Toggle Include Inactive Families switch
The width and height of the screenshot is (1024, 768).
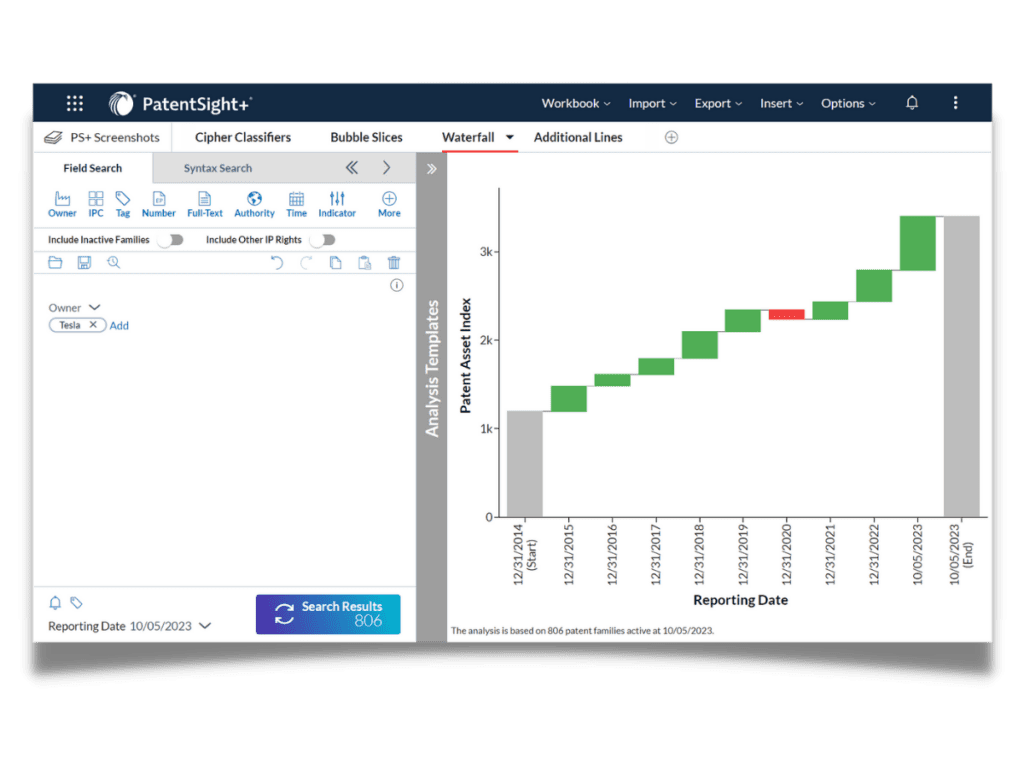click(x=170, y=240)
